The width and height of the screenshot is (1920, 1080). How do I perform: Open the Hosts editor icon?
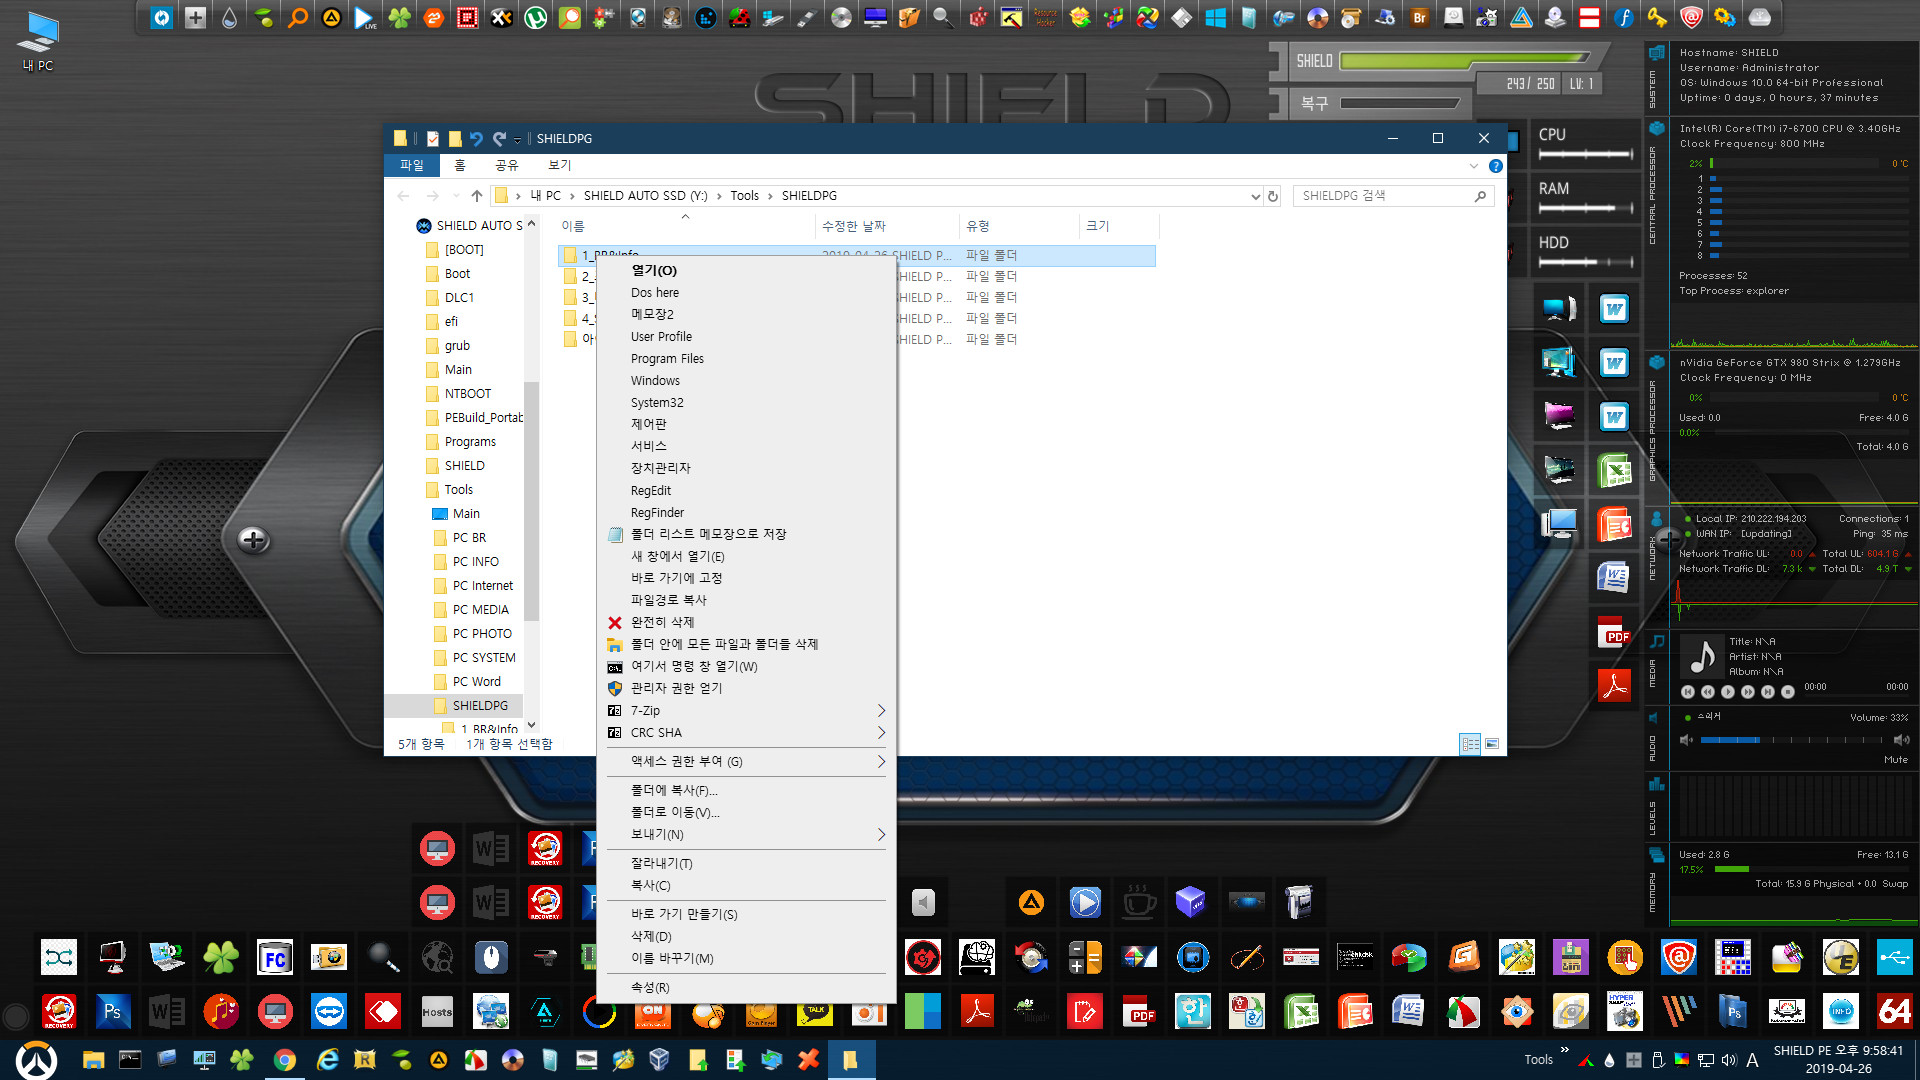(x=436, y=1011)
